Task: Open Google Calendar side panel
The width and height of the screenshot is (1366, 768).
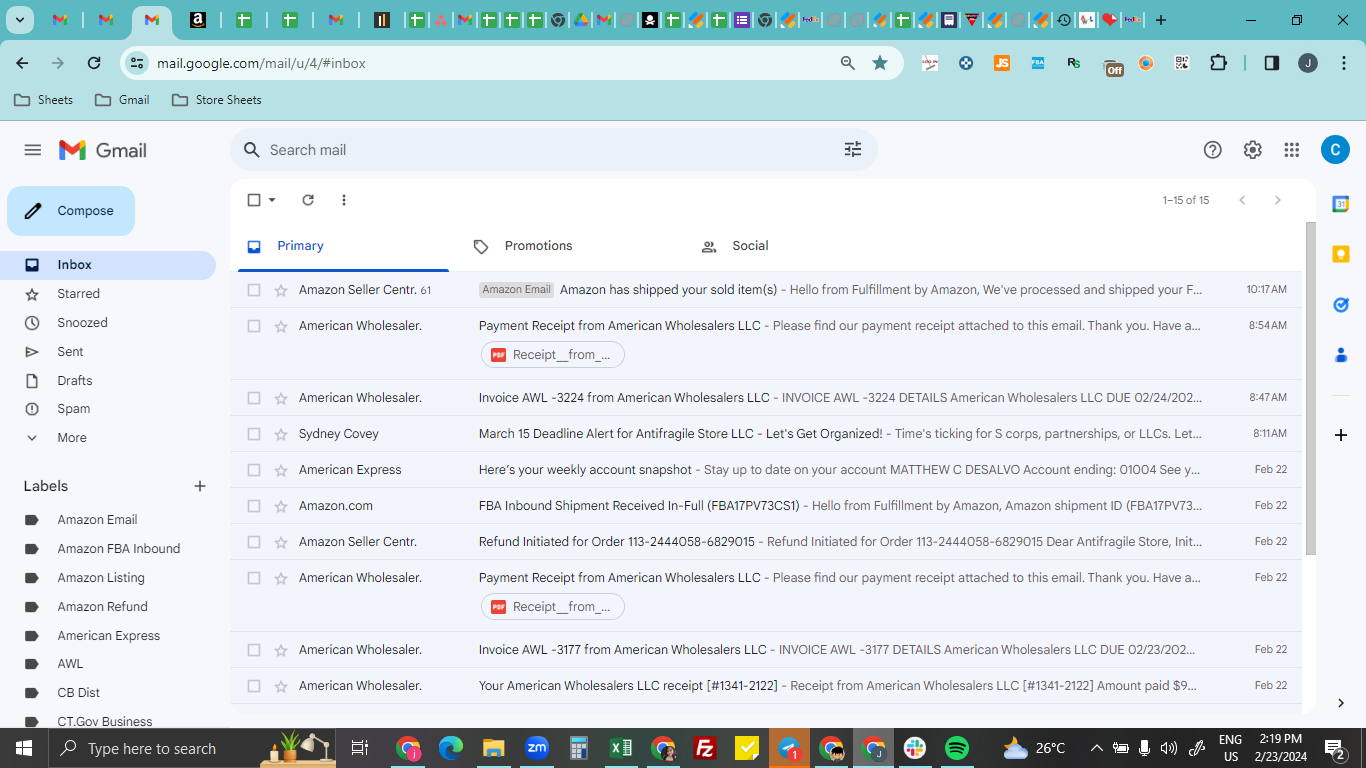Action: (1341, 204)
